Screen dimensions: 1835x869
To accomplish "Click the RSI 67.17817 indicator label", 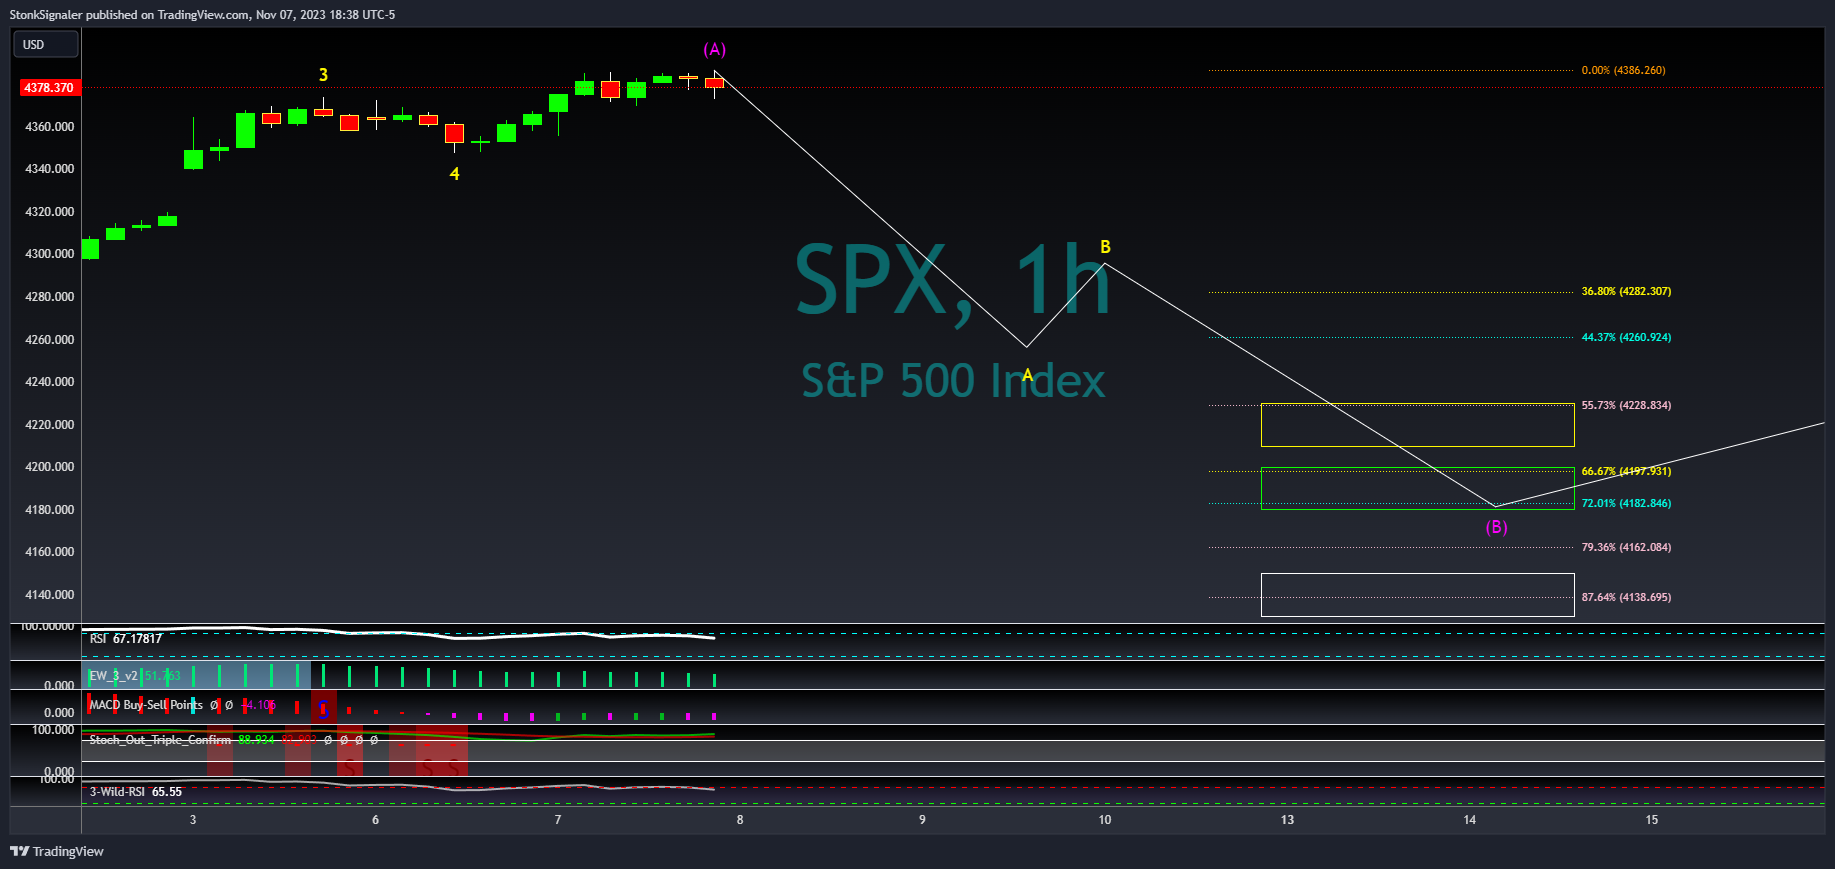I will point(126,639).
